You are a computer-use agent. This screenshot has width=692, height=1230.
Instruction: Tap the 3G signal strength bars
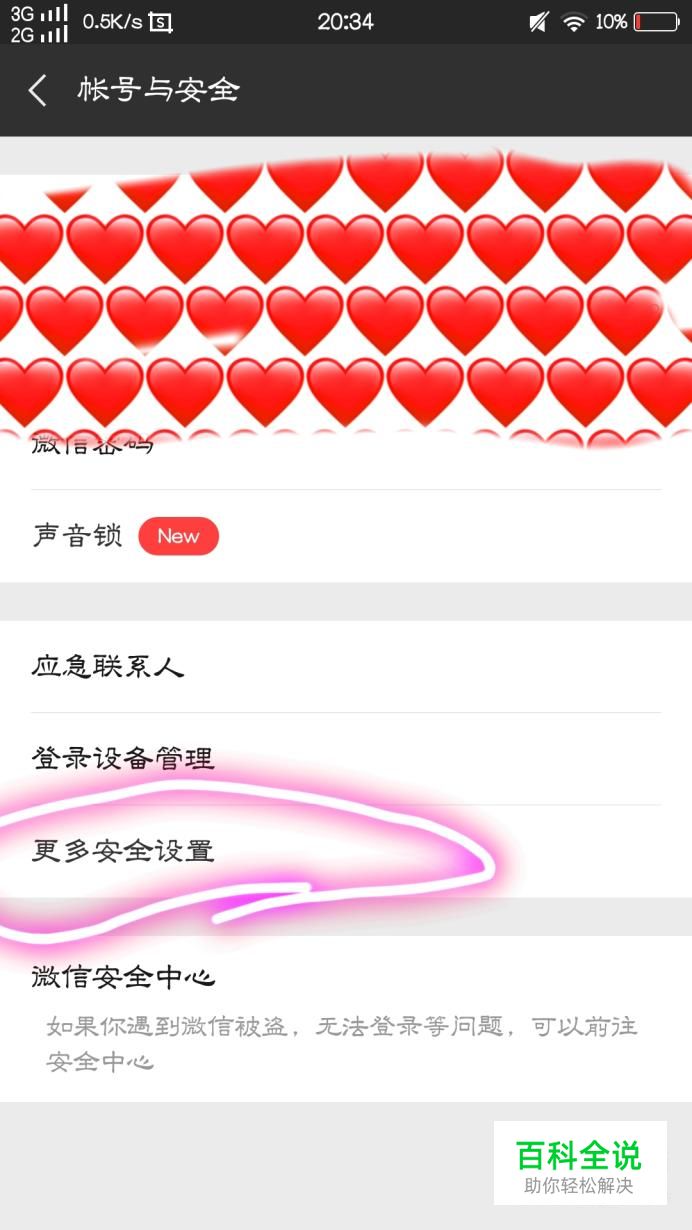55,13
